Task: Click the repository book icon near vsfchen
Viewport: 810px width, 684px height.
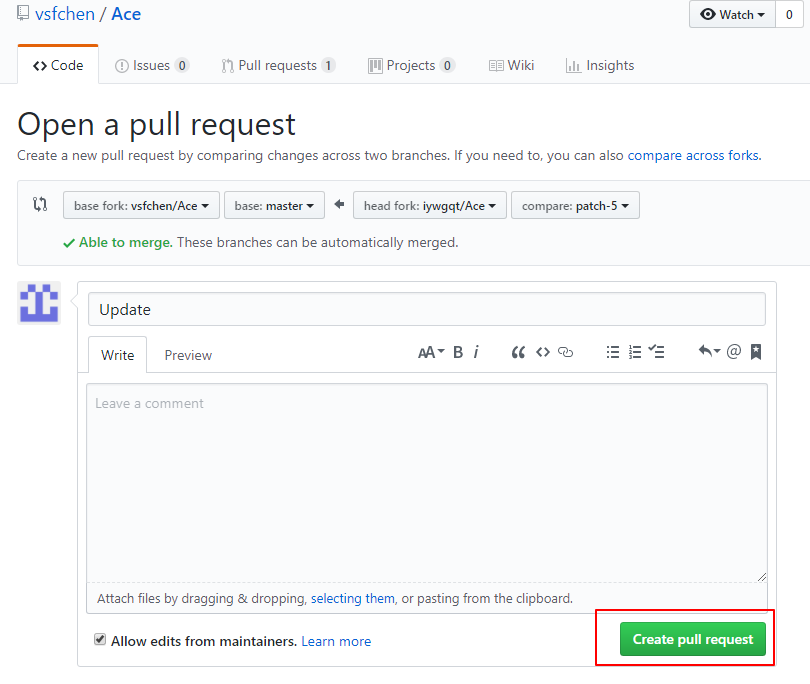Action: pos(23,13)
